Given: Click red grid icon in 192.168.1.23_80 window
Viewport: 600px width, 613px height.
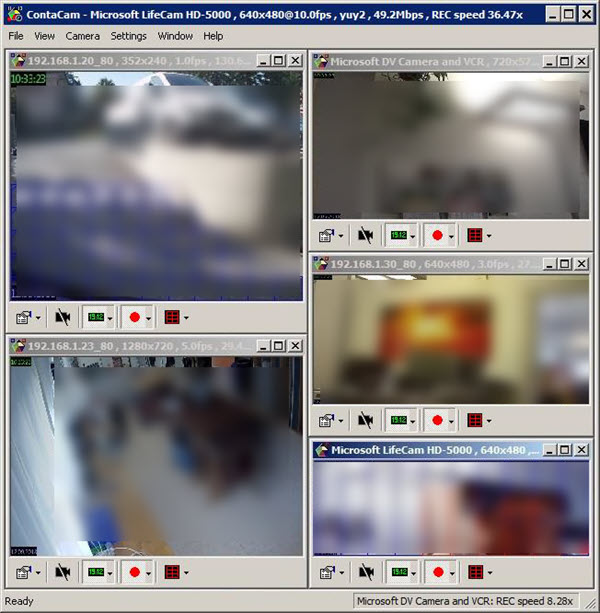Looking at the screenshot, I should pyautogui.click(x=172, y=572).
